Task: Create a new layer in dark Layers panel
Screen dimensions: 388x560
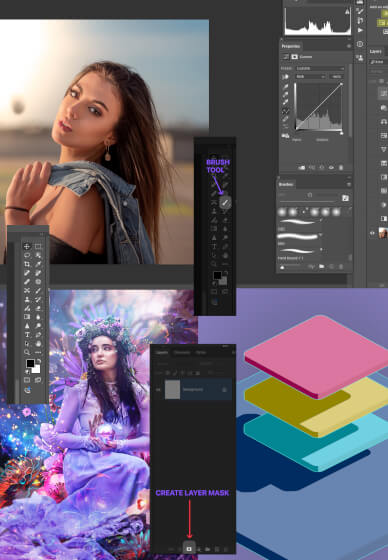Action: 217,549
